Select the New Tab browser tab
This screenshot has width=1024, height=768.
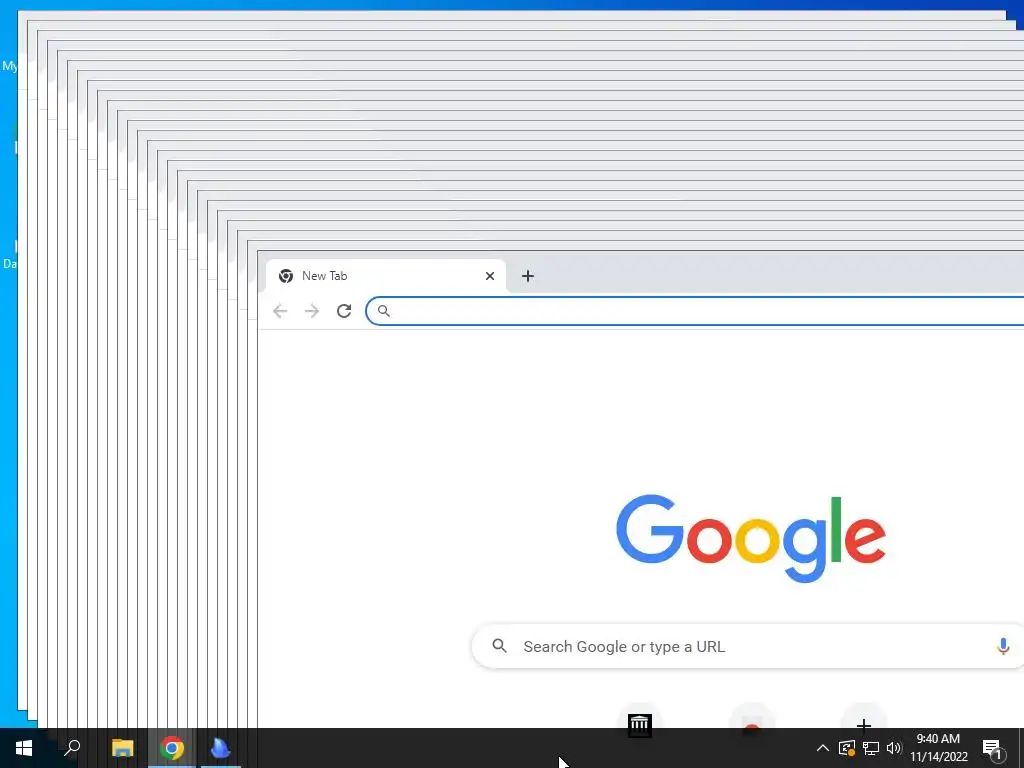pos(385,276)
